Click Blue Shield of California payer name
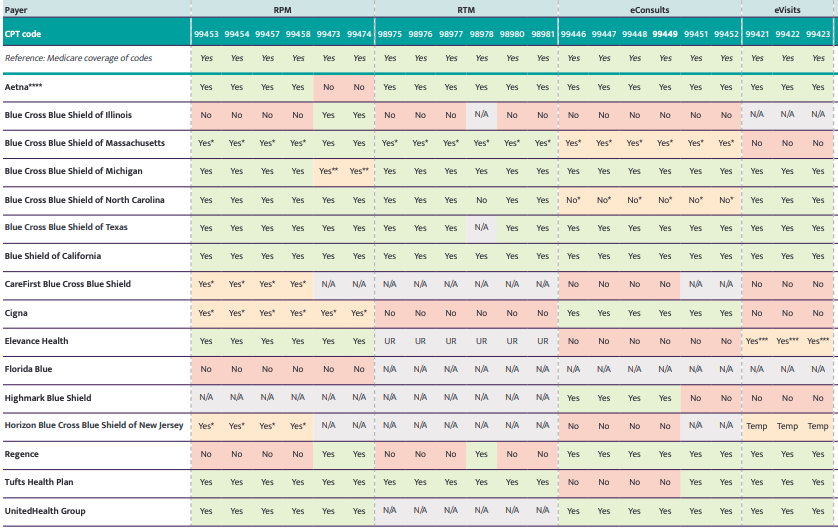 click(62, 256)
